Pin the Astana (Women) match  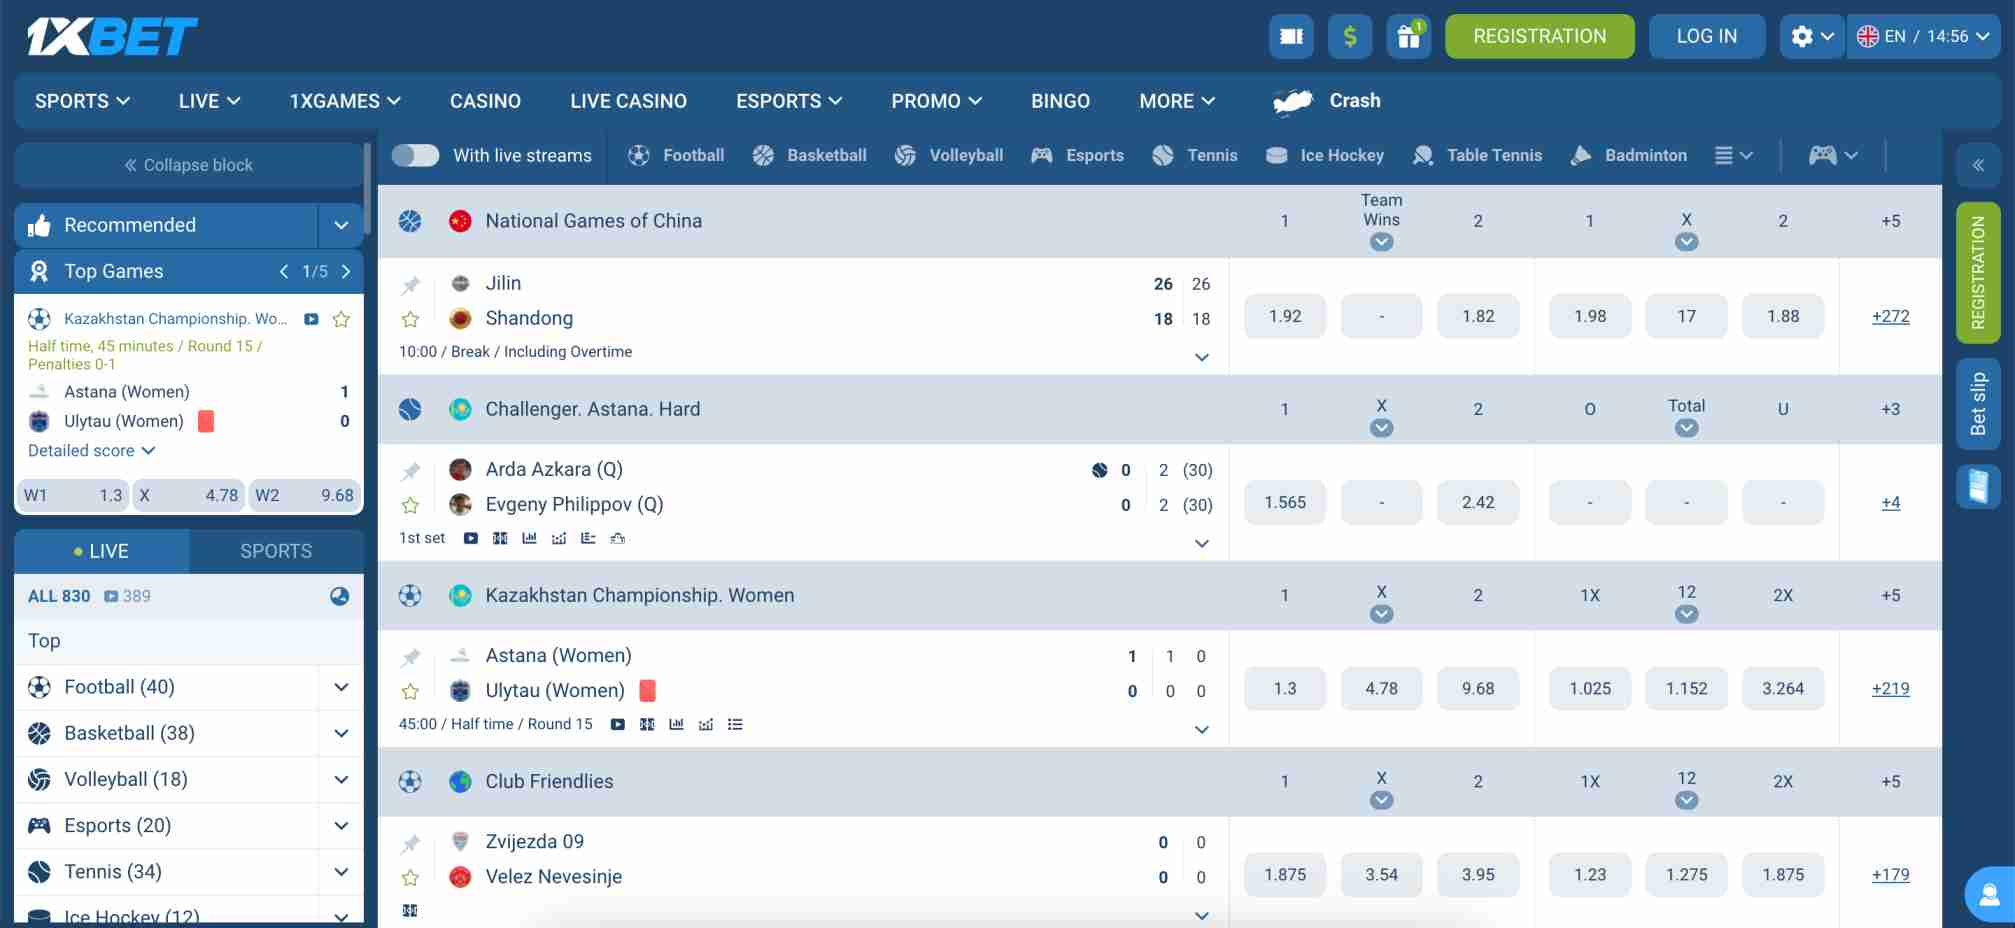click(x=410, y=658)
